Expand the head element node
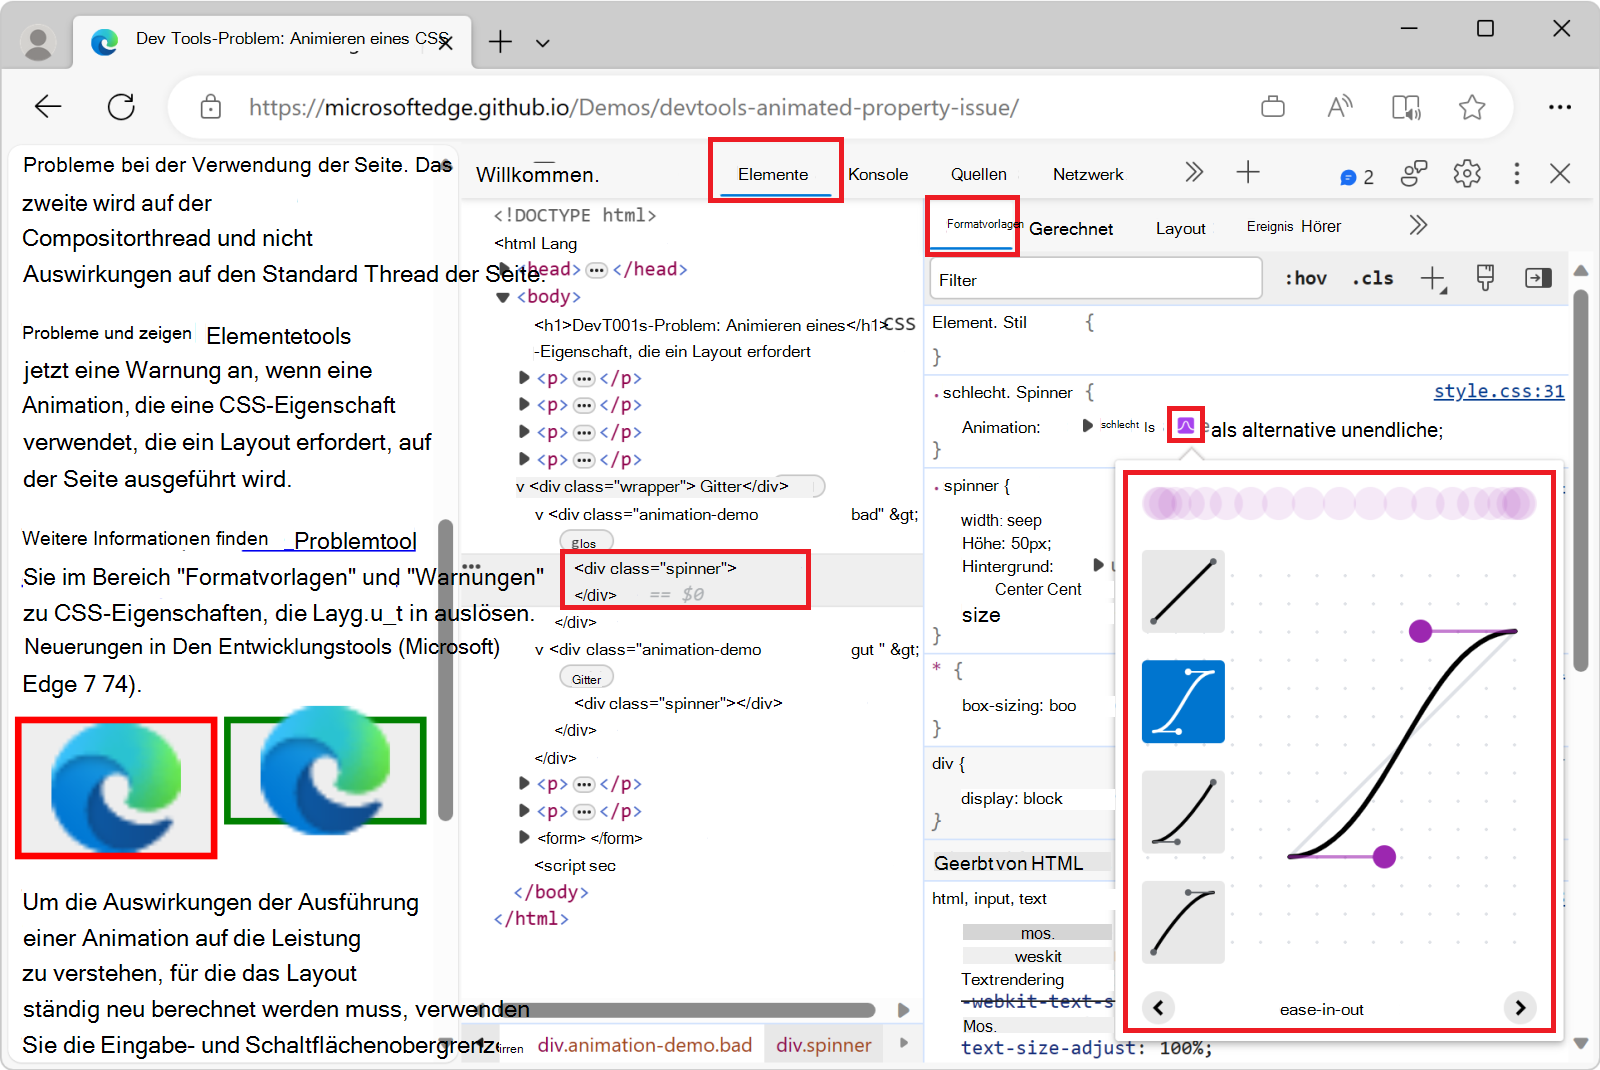The image size is (1600, 1070). 505,269
